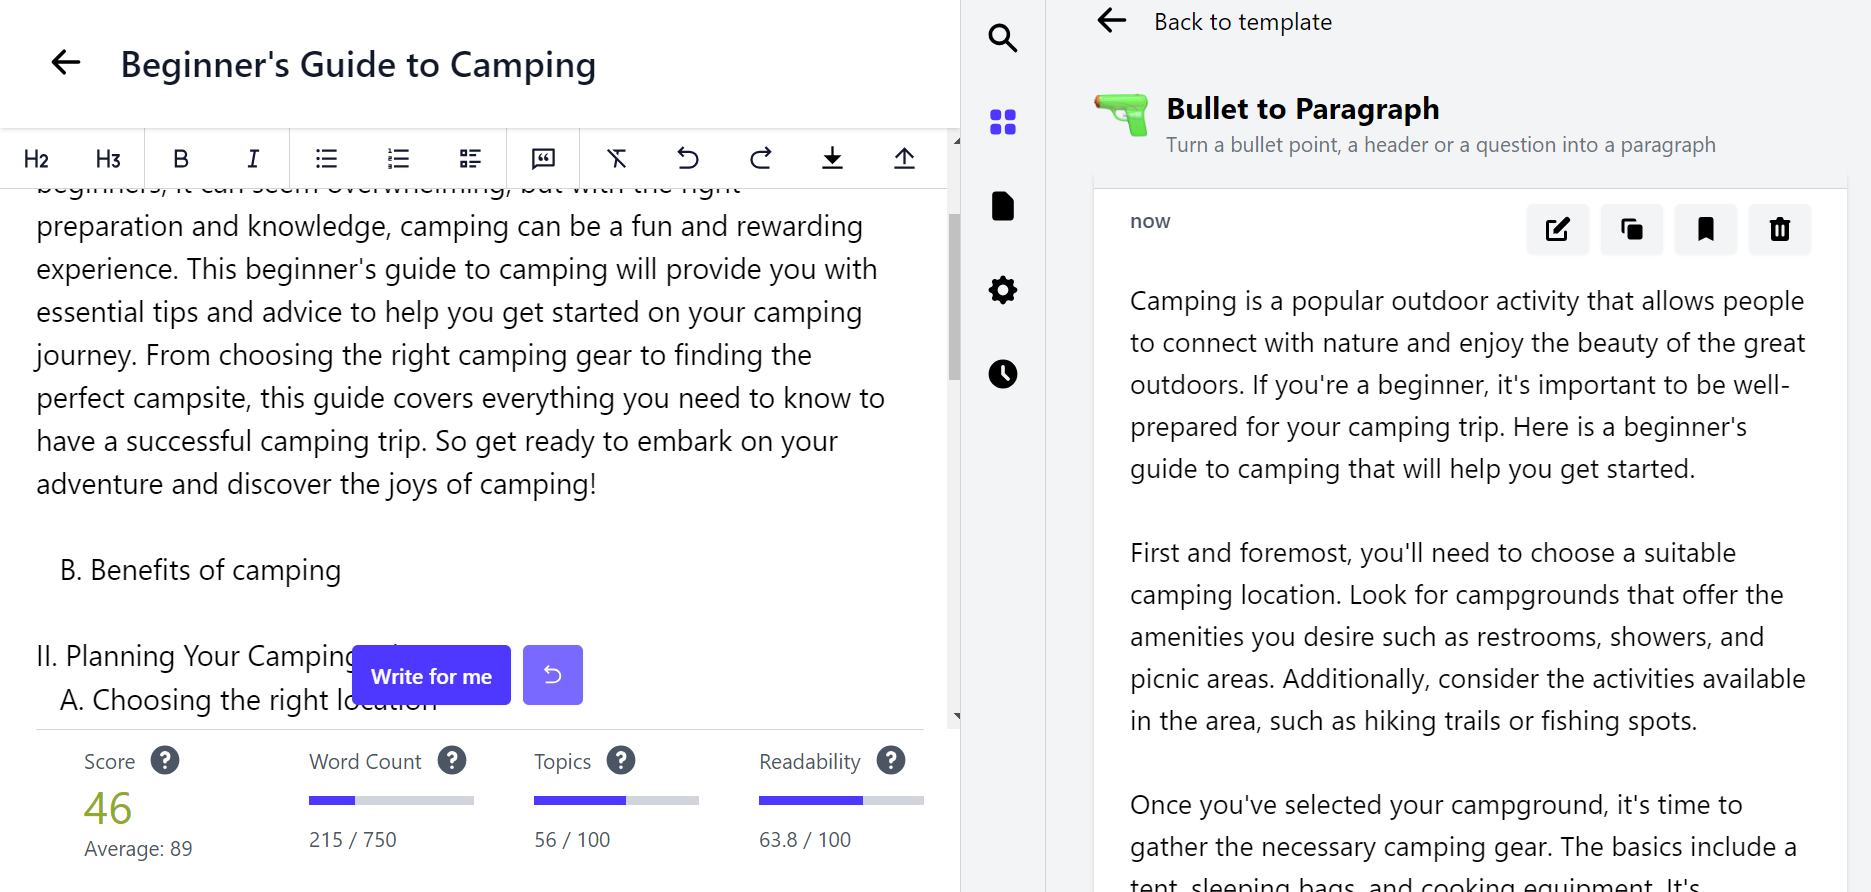
Task: Click the paragraph starting 'Camping is a popular'
Action: point(1468,385)
